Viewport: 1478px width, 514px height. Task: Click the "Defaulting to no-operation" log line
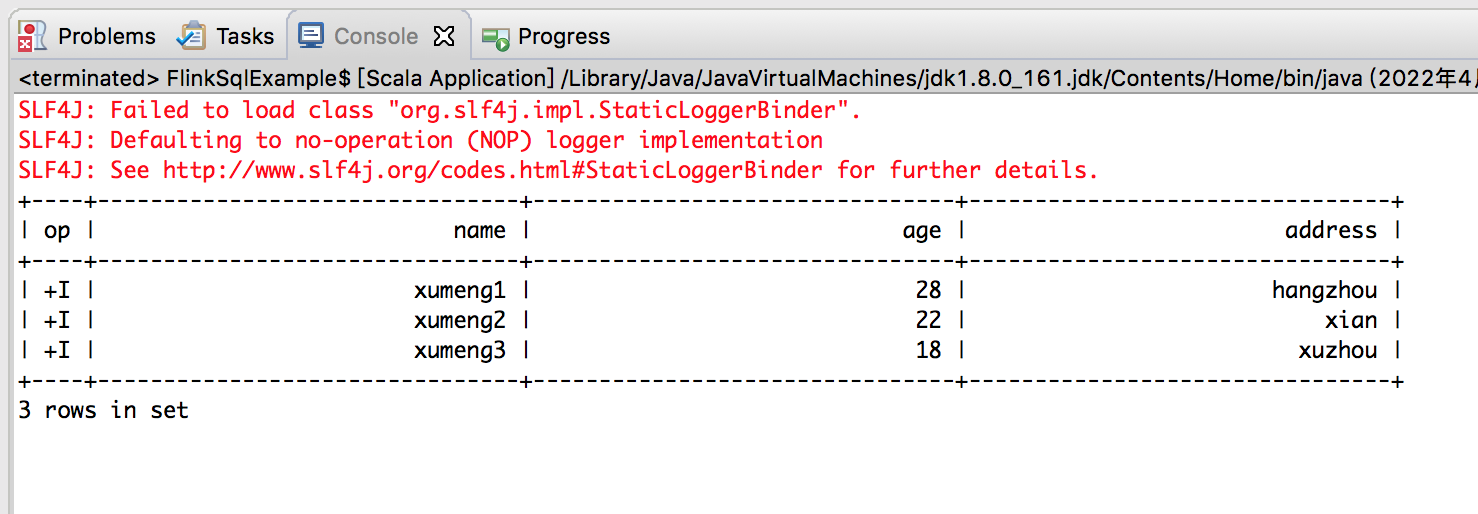(420, 140)
